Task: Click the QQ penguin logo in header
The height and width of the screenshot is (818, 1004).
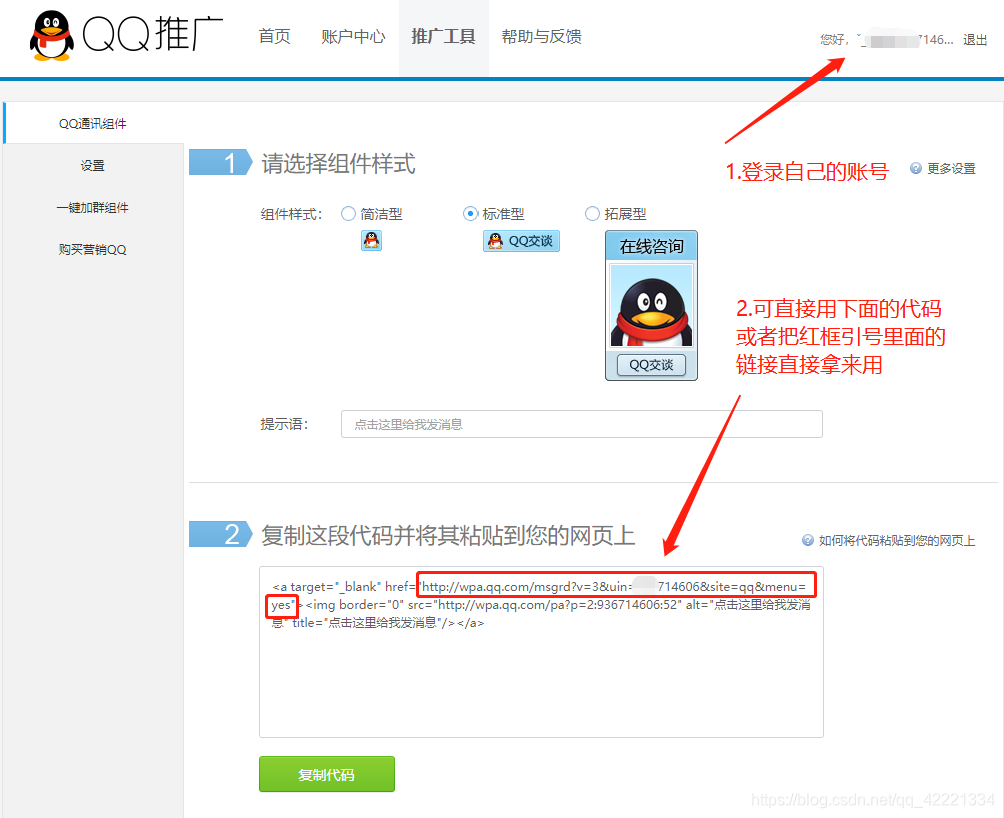Action: (51, 36)
